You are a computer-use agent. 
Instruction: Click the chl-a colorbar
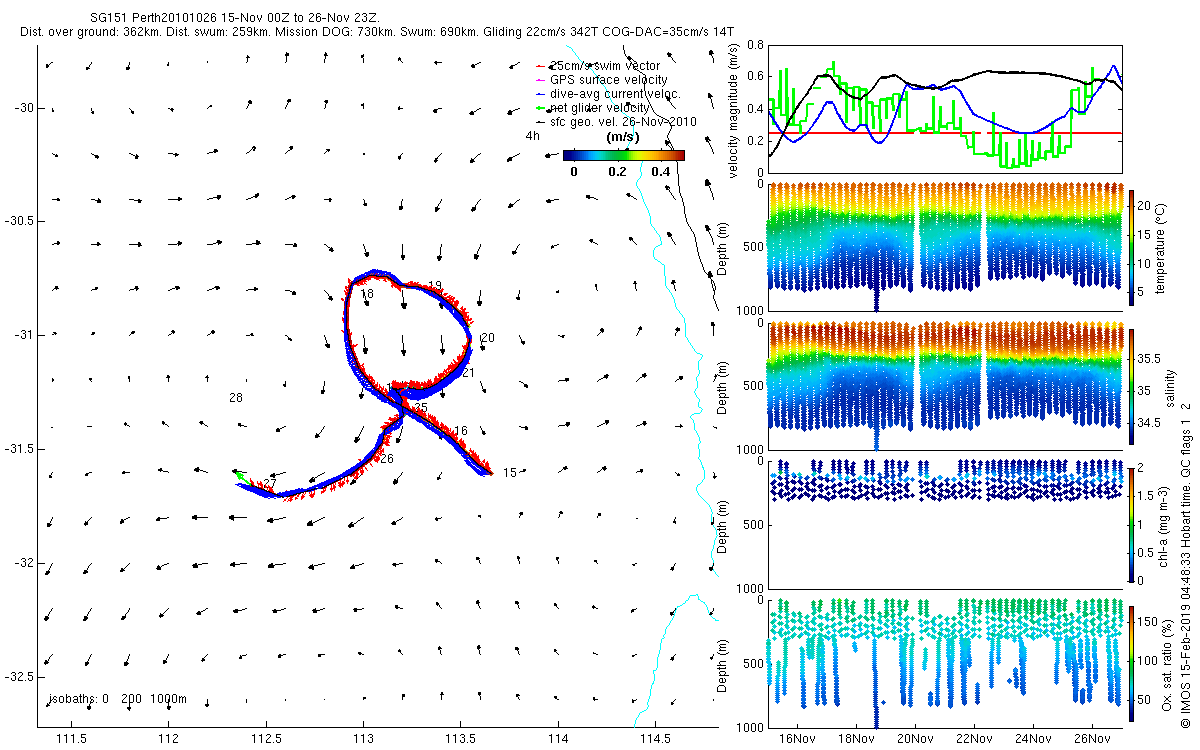pyautogui.click(x=1133, y=524)
